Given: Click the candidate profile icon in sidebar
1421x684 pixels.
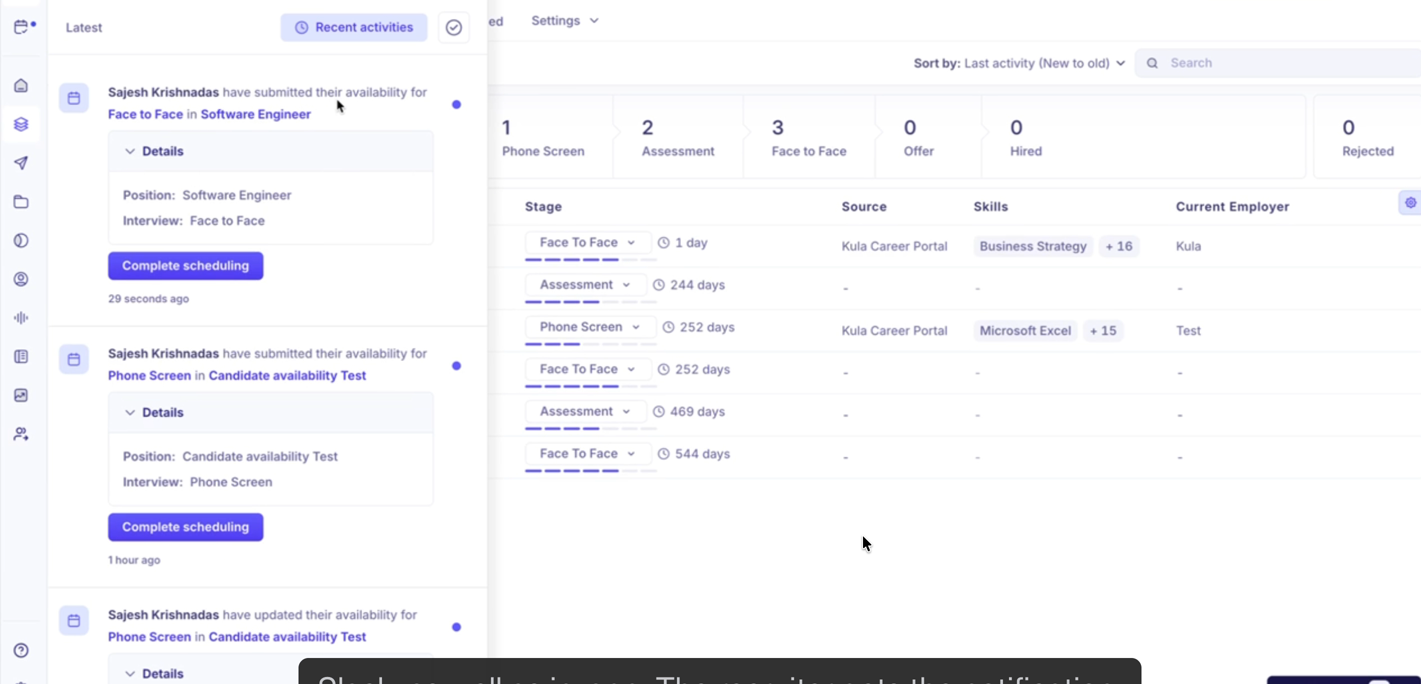Looking at the screenshot, I should tap(20, 279).
